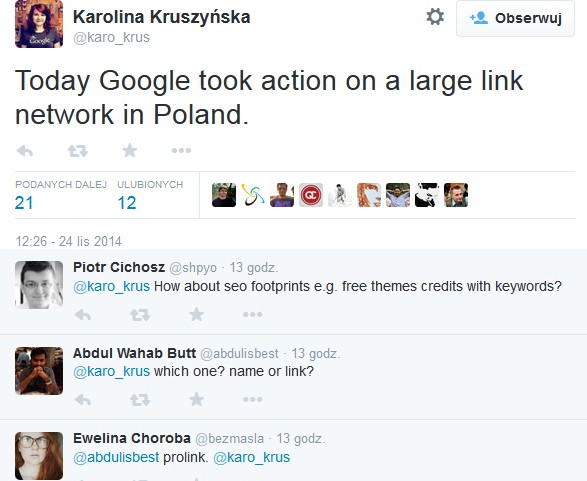587x481 pixels.
Task: View the 12 favorites count
Action: (x=127, y=203)
